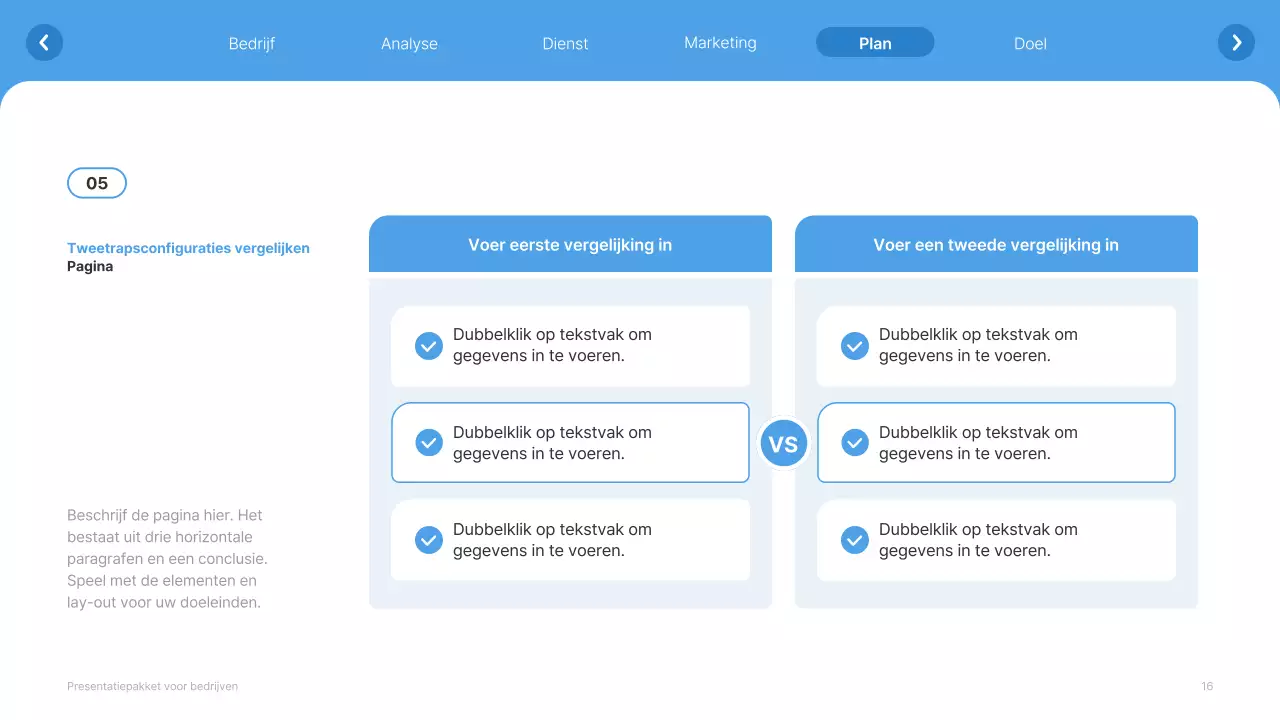Navigate to the Bedrijf section

pyautogui.click(x=252, y=43)
